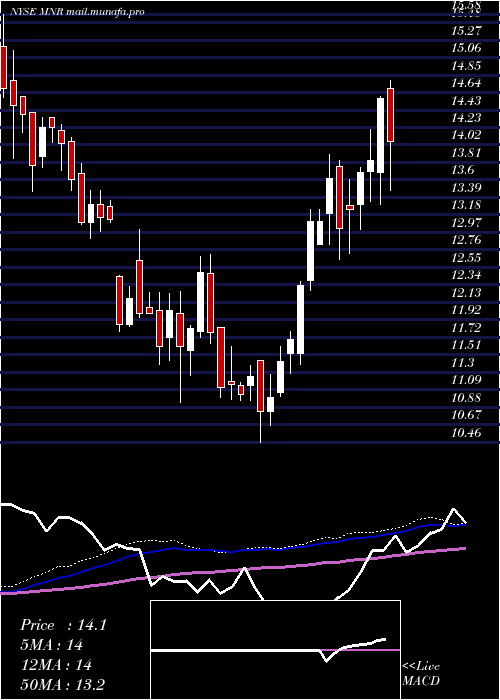The height and width of the screenshot is (700, 500).
Task: Click the 'Price : 14.1' readout
Action: (x=63, y=625)
